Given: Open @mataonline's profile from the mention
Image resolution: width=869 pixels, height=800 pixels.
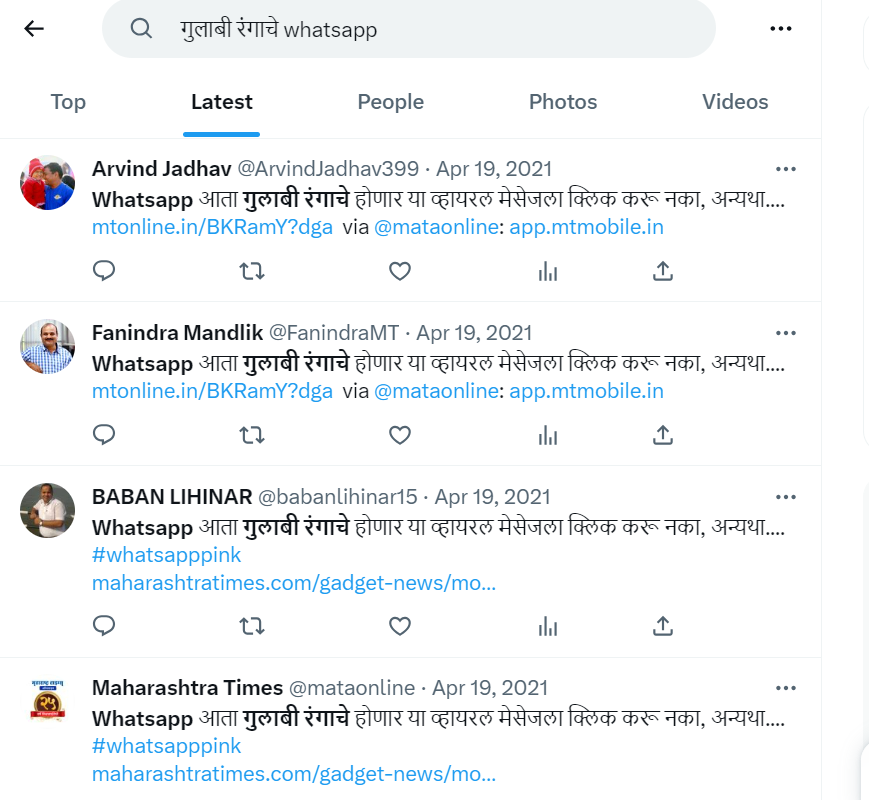Looking at the screenshot, I should (x=437, y=225).
